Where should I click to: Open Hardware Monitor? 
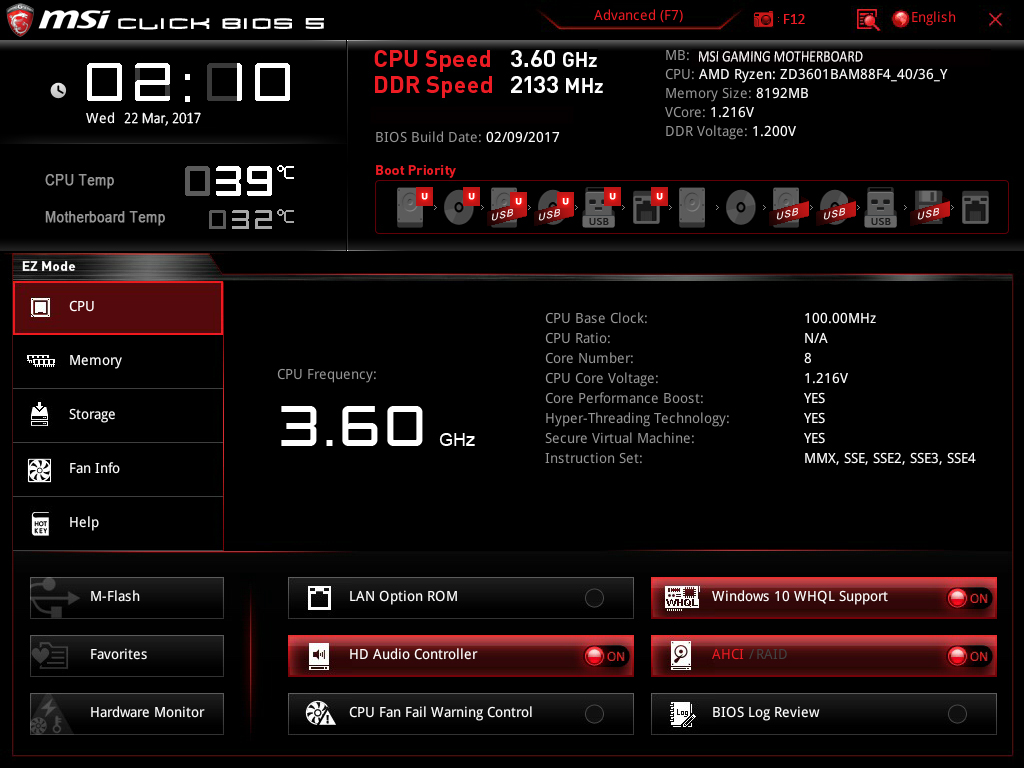pyautogui.click(x=127, y=714)
